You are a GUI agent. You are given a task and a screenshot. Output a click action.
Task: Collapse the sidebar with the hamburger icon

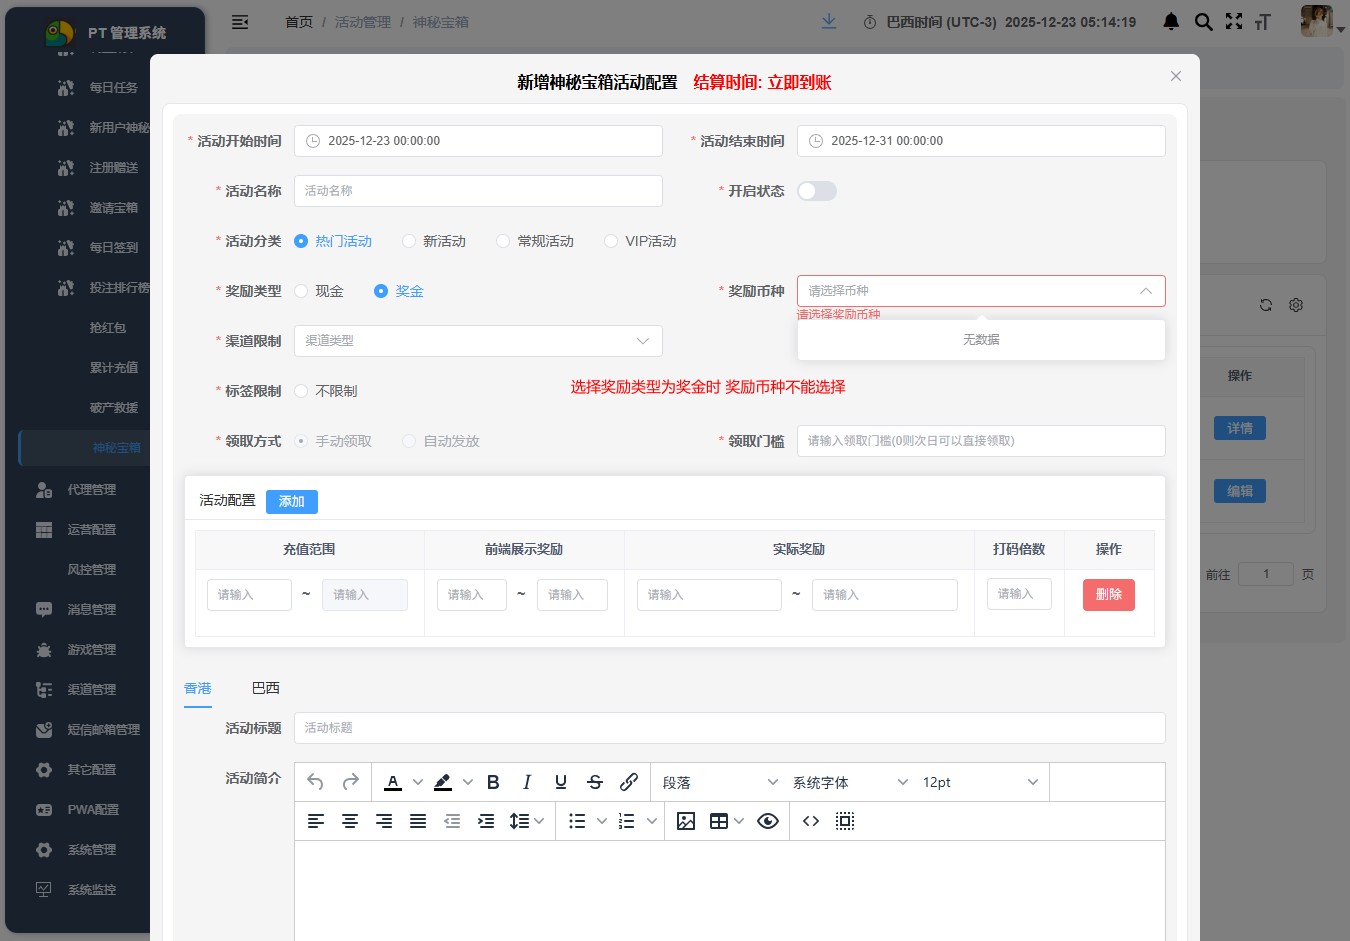240,22
